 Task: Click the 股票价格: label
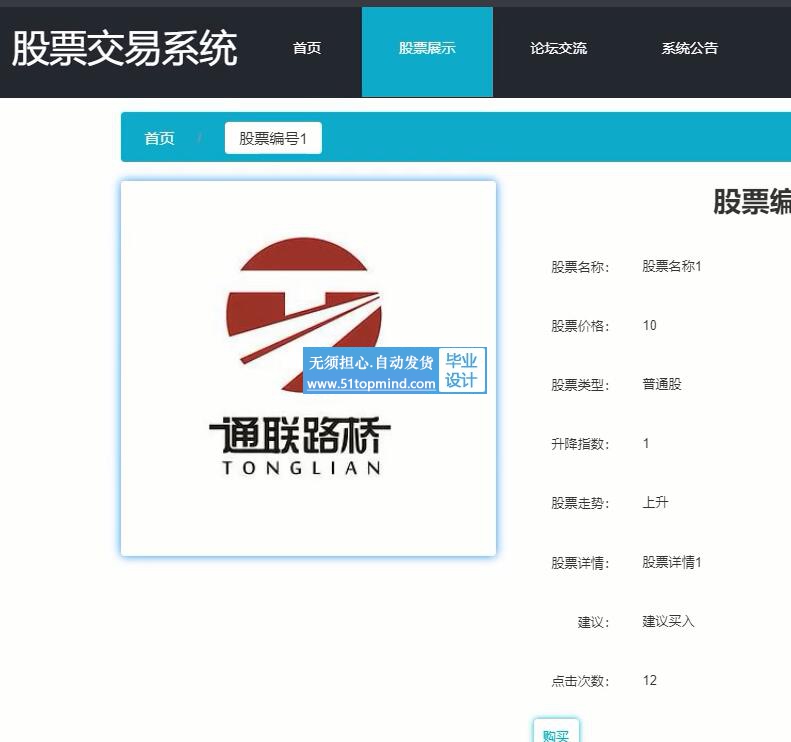[x=580, y=326]
